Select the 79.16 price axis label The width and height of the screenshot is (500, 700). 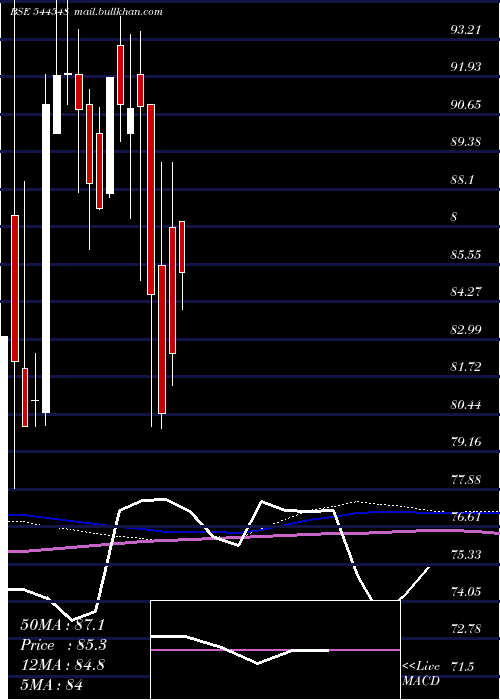(x=466, y=442)
